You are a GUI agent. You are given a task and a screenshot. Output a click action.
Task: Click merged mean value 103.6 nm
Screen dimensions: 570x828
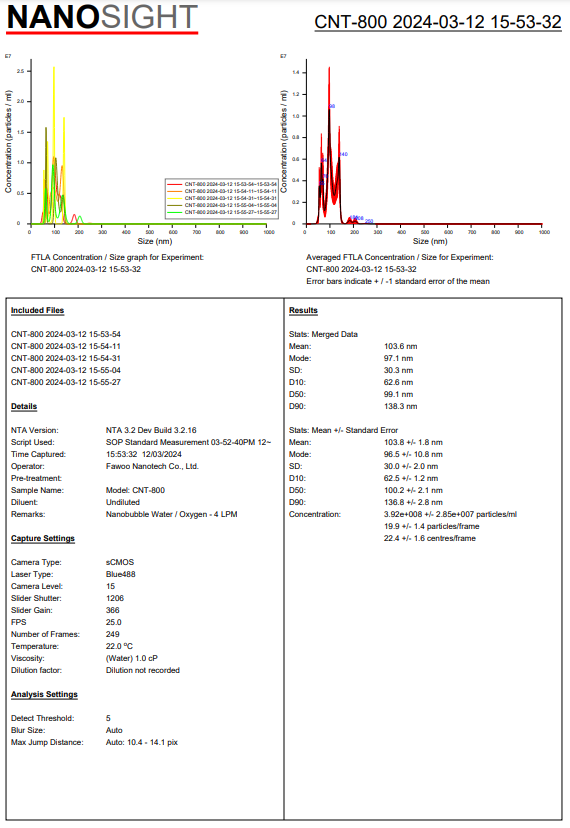pos(400,346)
